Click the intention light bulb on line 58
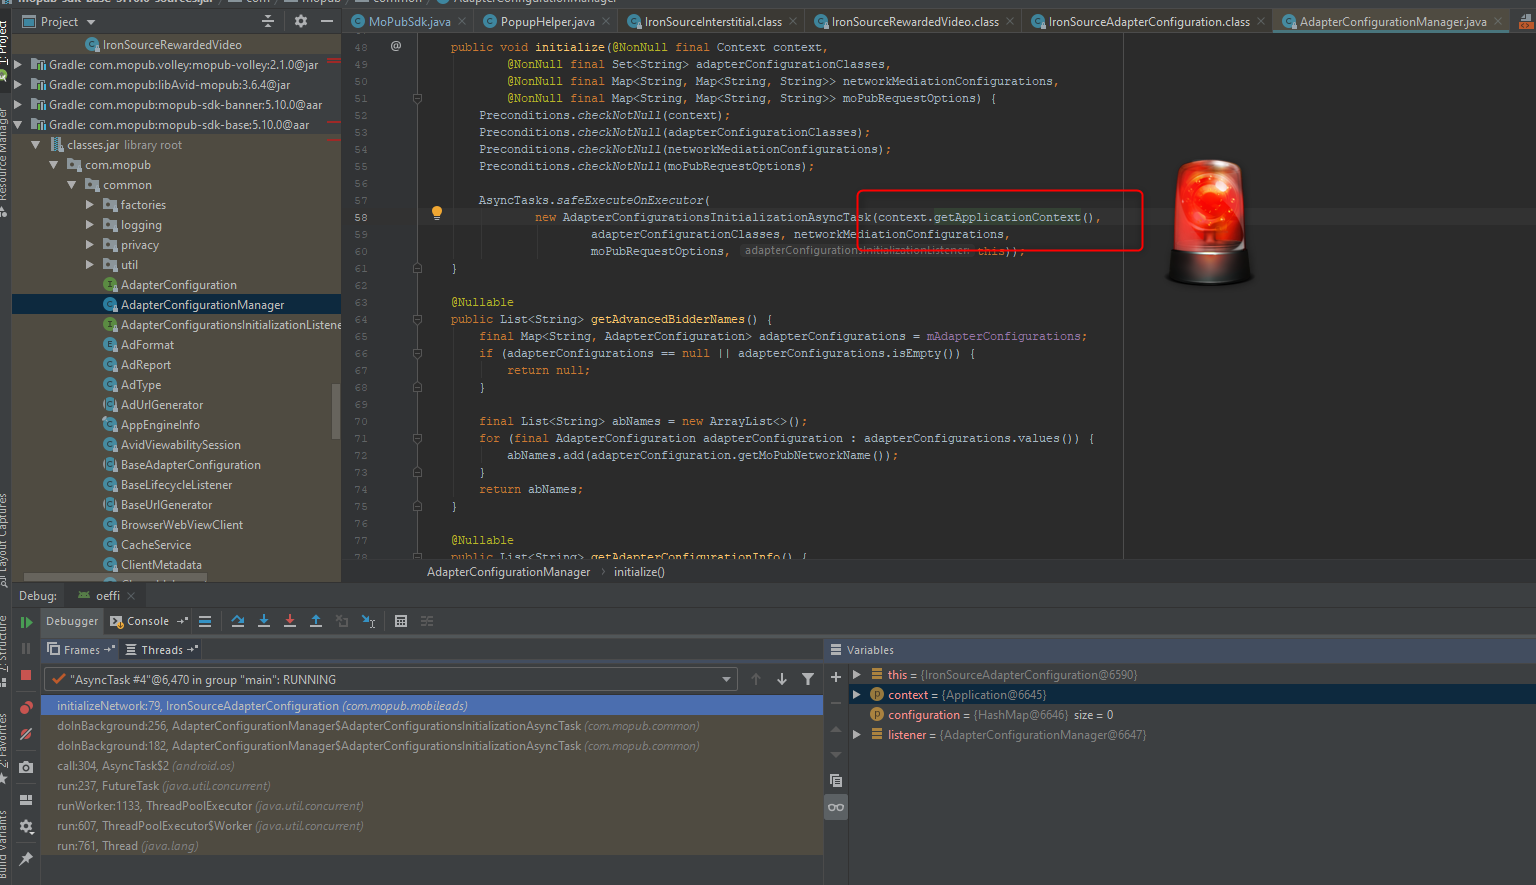The width and height of the screenshot is (1536, 885). click(436, 212)
